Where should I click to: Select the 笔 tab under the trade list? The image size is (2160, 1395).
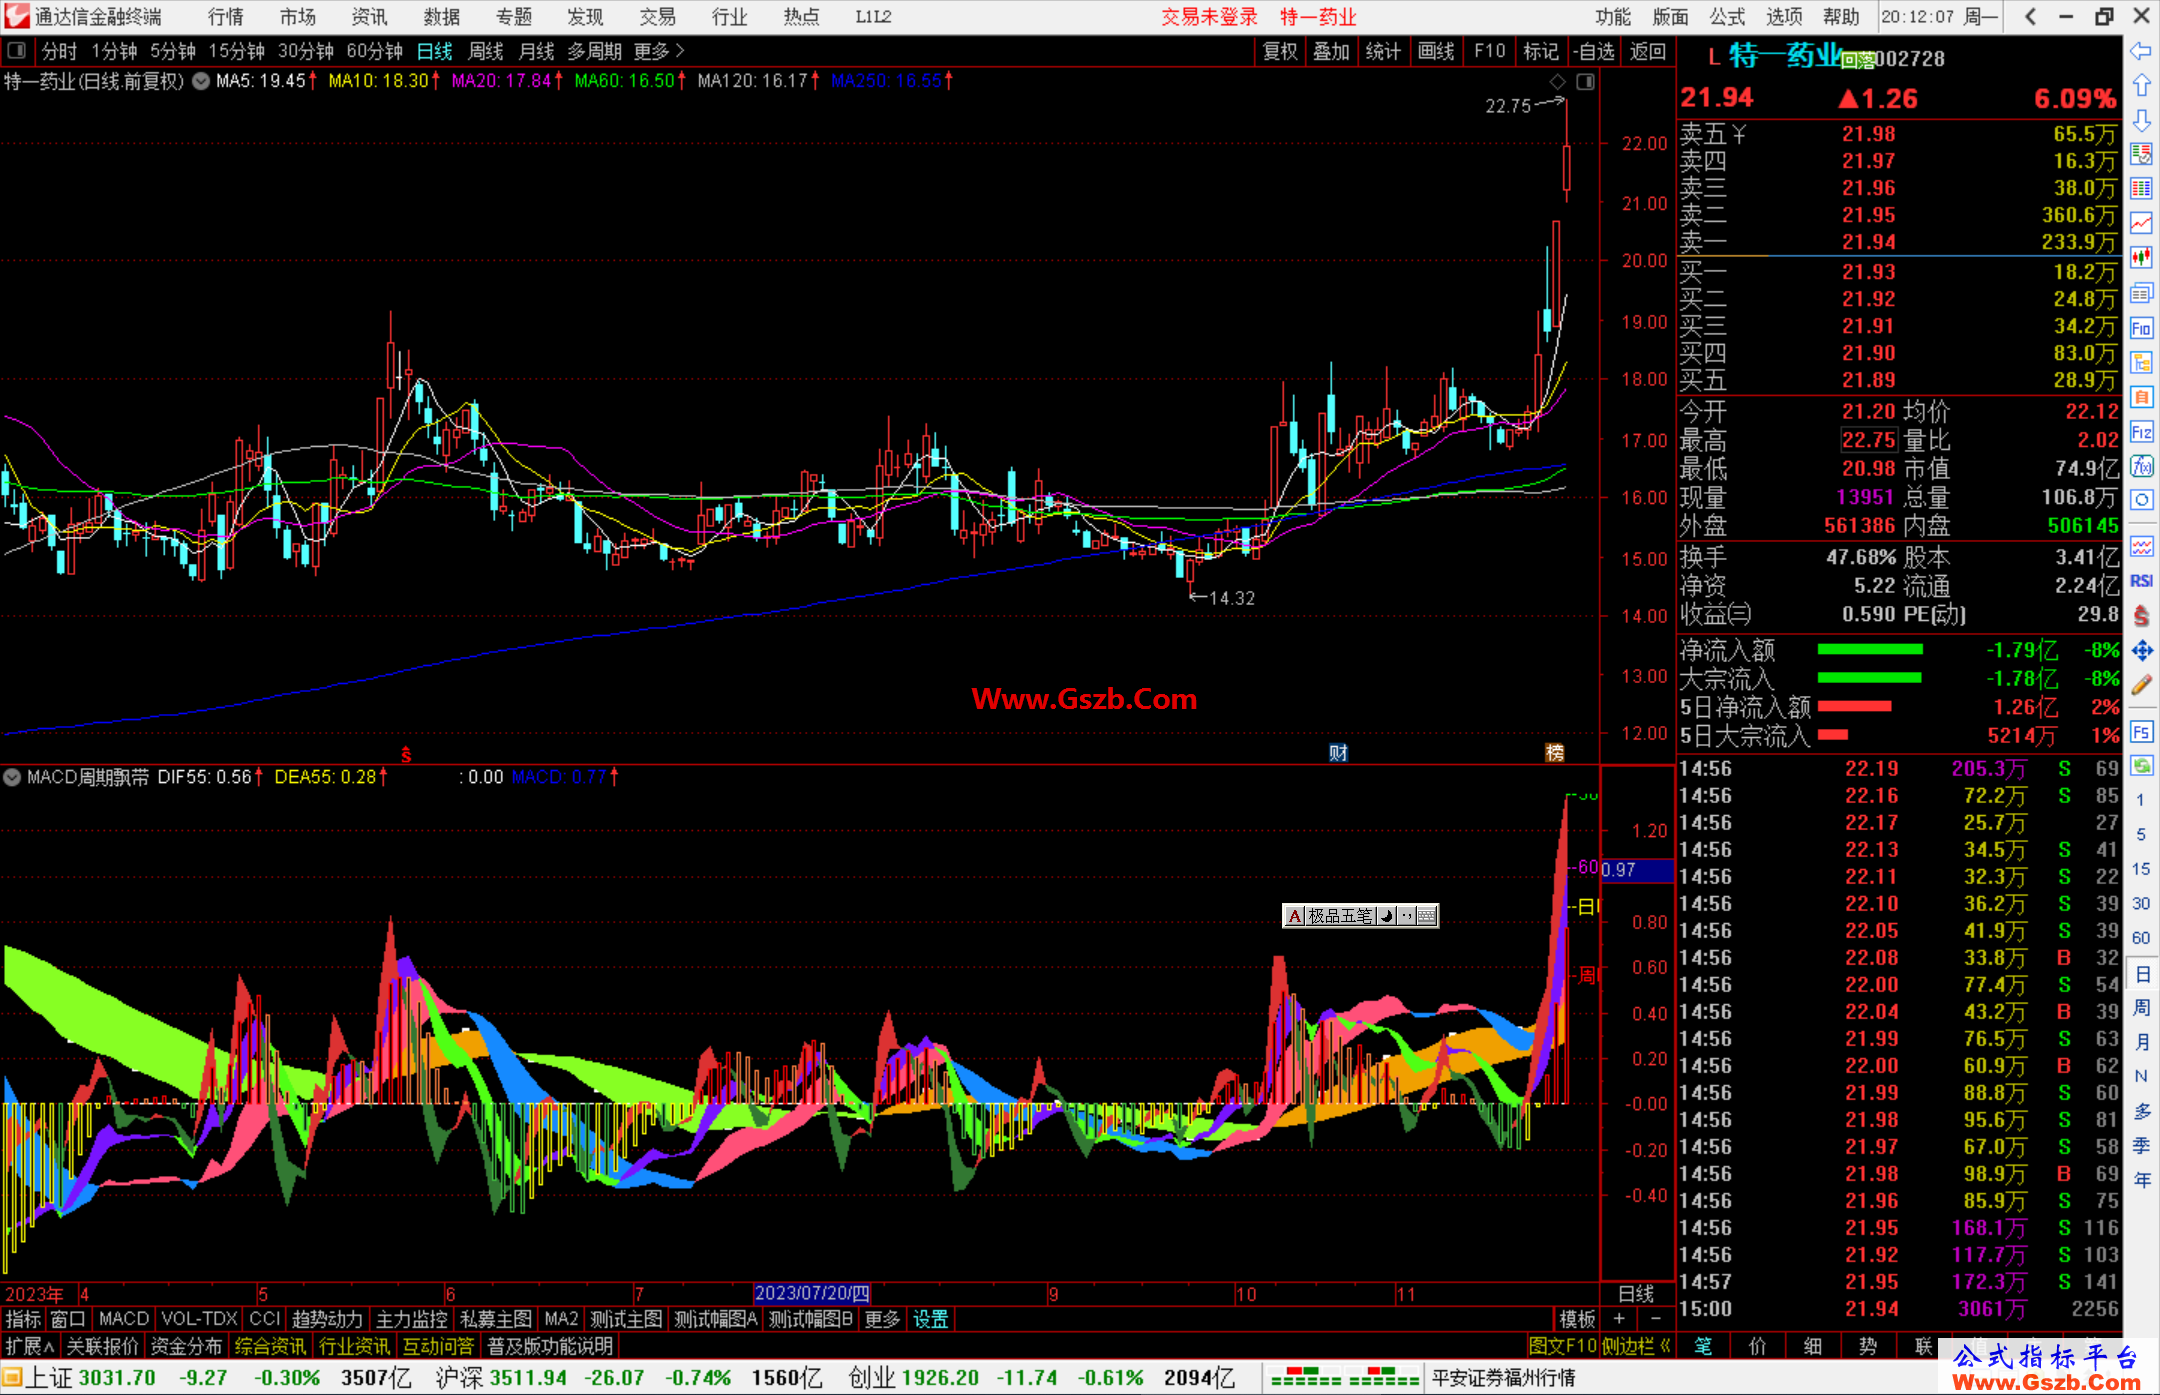[x=1704, y=1346]
